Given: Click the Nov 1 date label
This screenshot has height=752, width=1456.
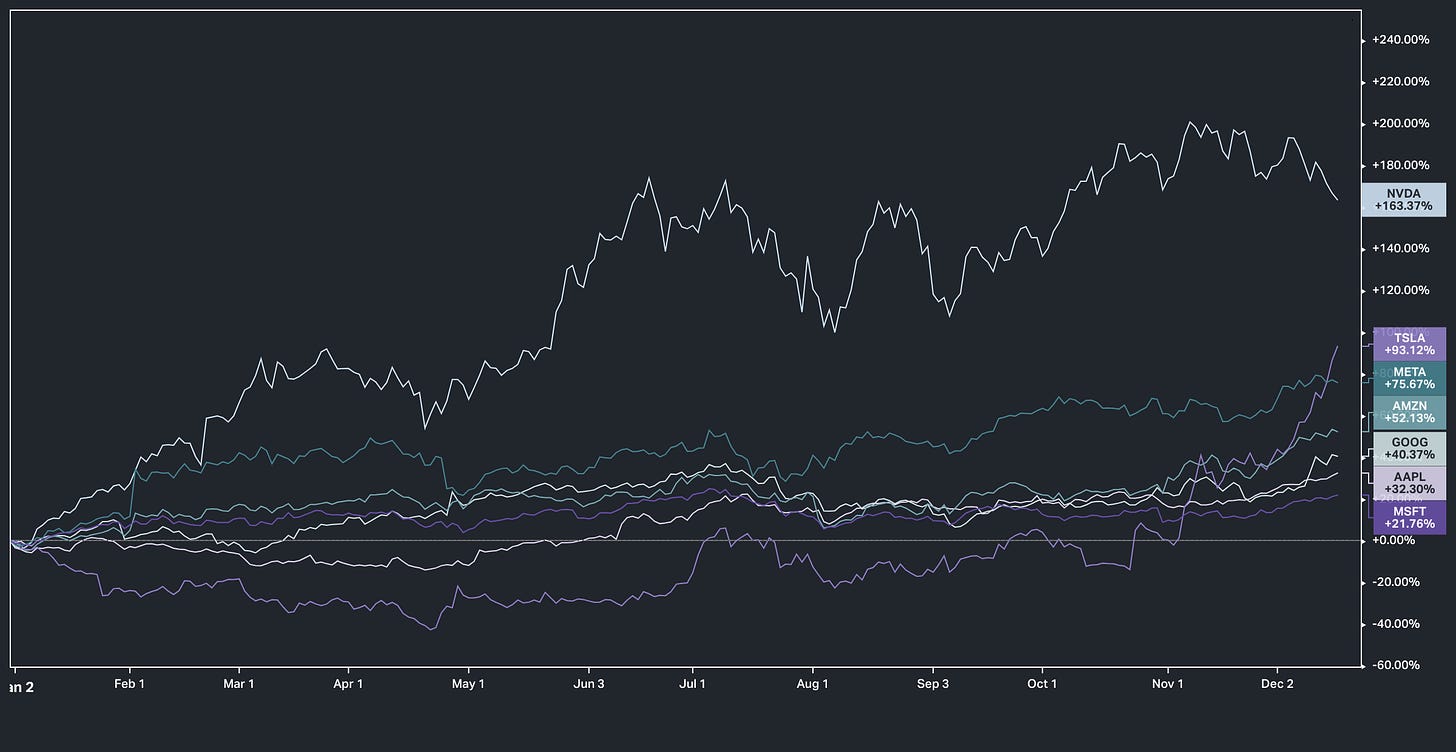Looking at the screenshot, I should pos(1168,684).
